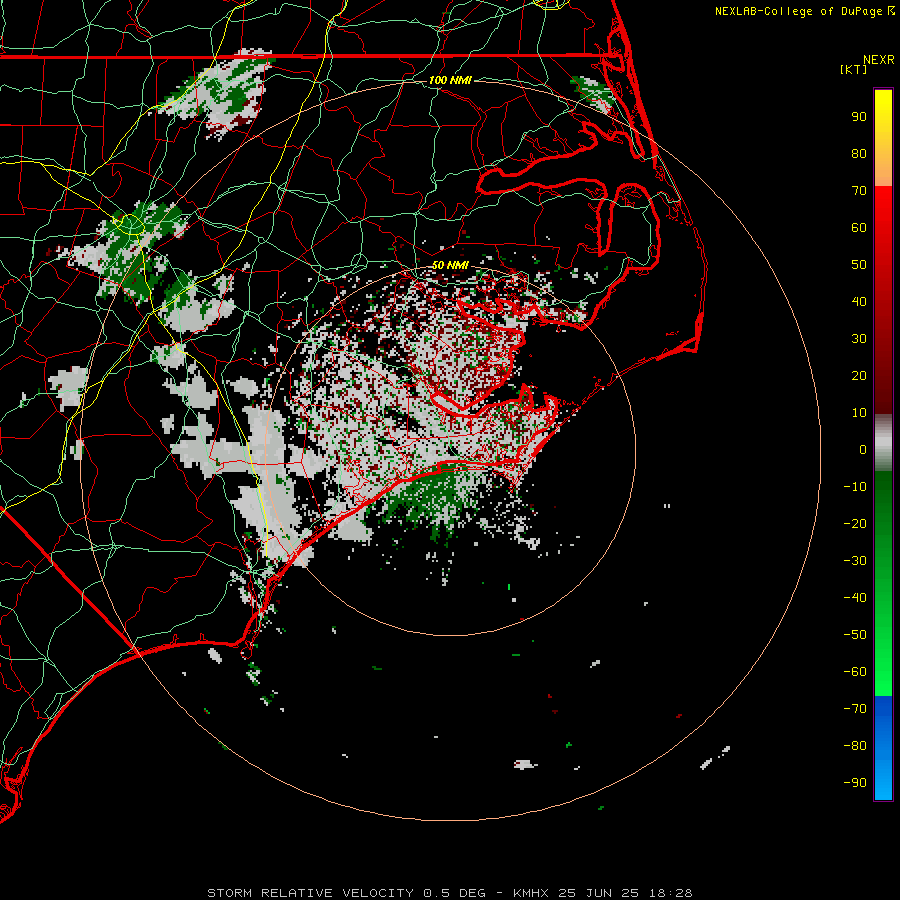Click the -70 value on the velocity scale
Viewport: 900px width, 900px height.
coord(855,709)
